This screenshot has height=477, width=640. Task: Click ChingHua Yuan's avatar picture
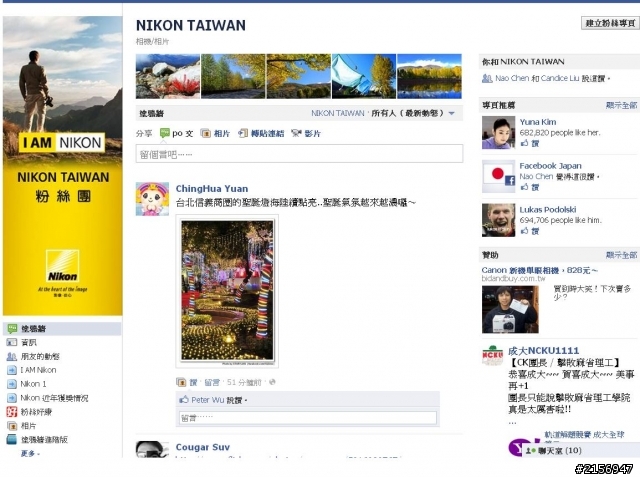coord(152,199)
